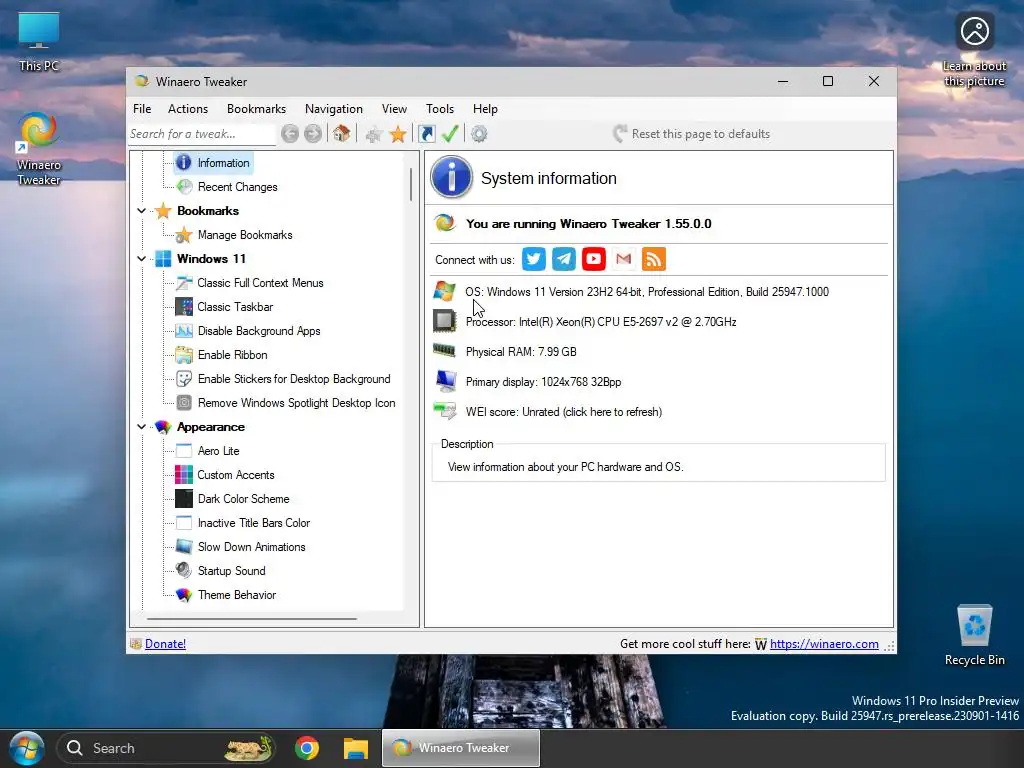Open the Tools menu
Screen dimensions: 1024x768
click(440, 109)
